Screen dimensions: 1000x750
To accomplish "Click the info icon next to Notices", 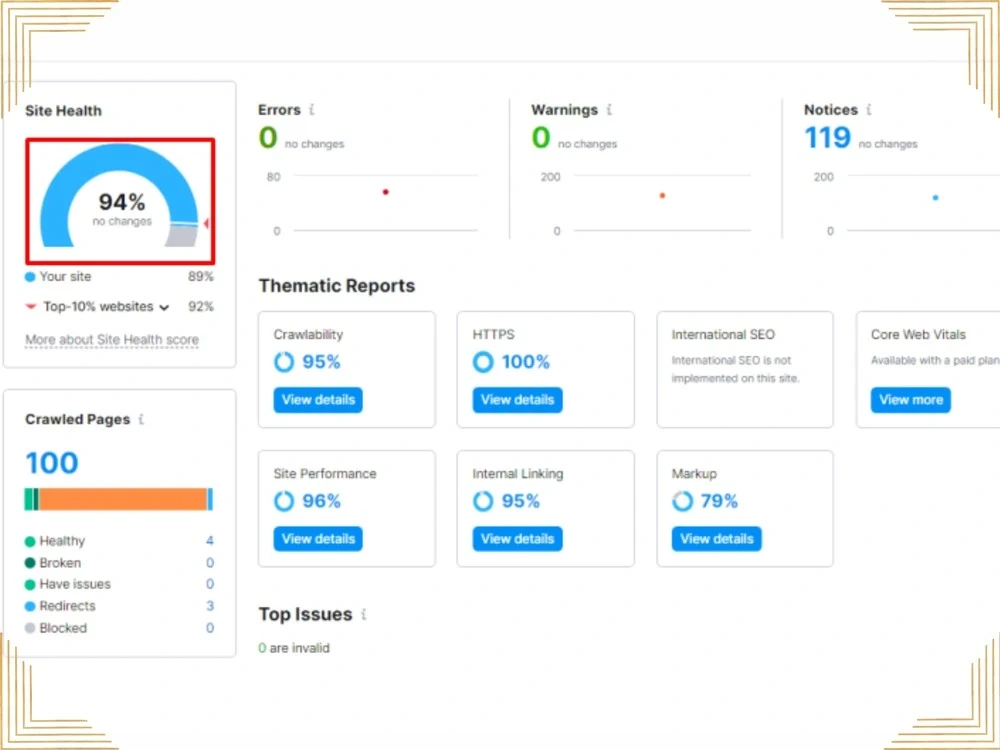I will tap(869, 110).
